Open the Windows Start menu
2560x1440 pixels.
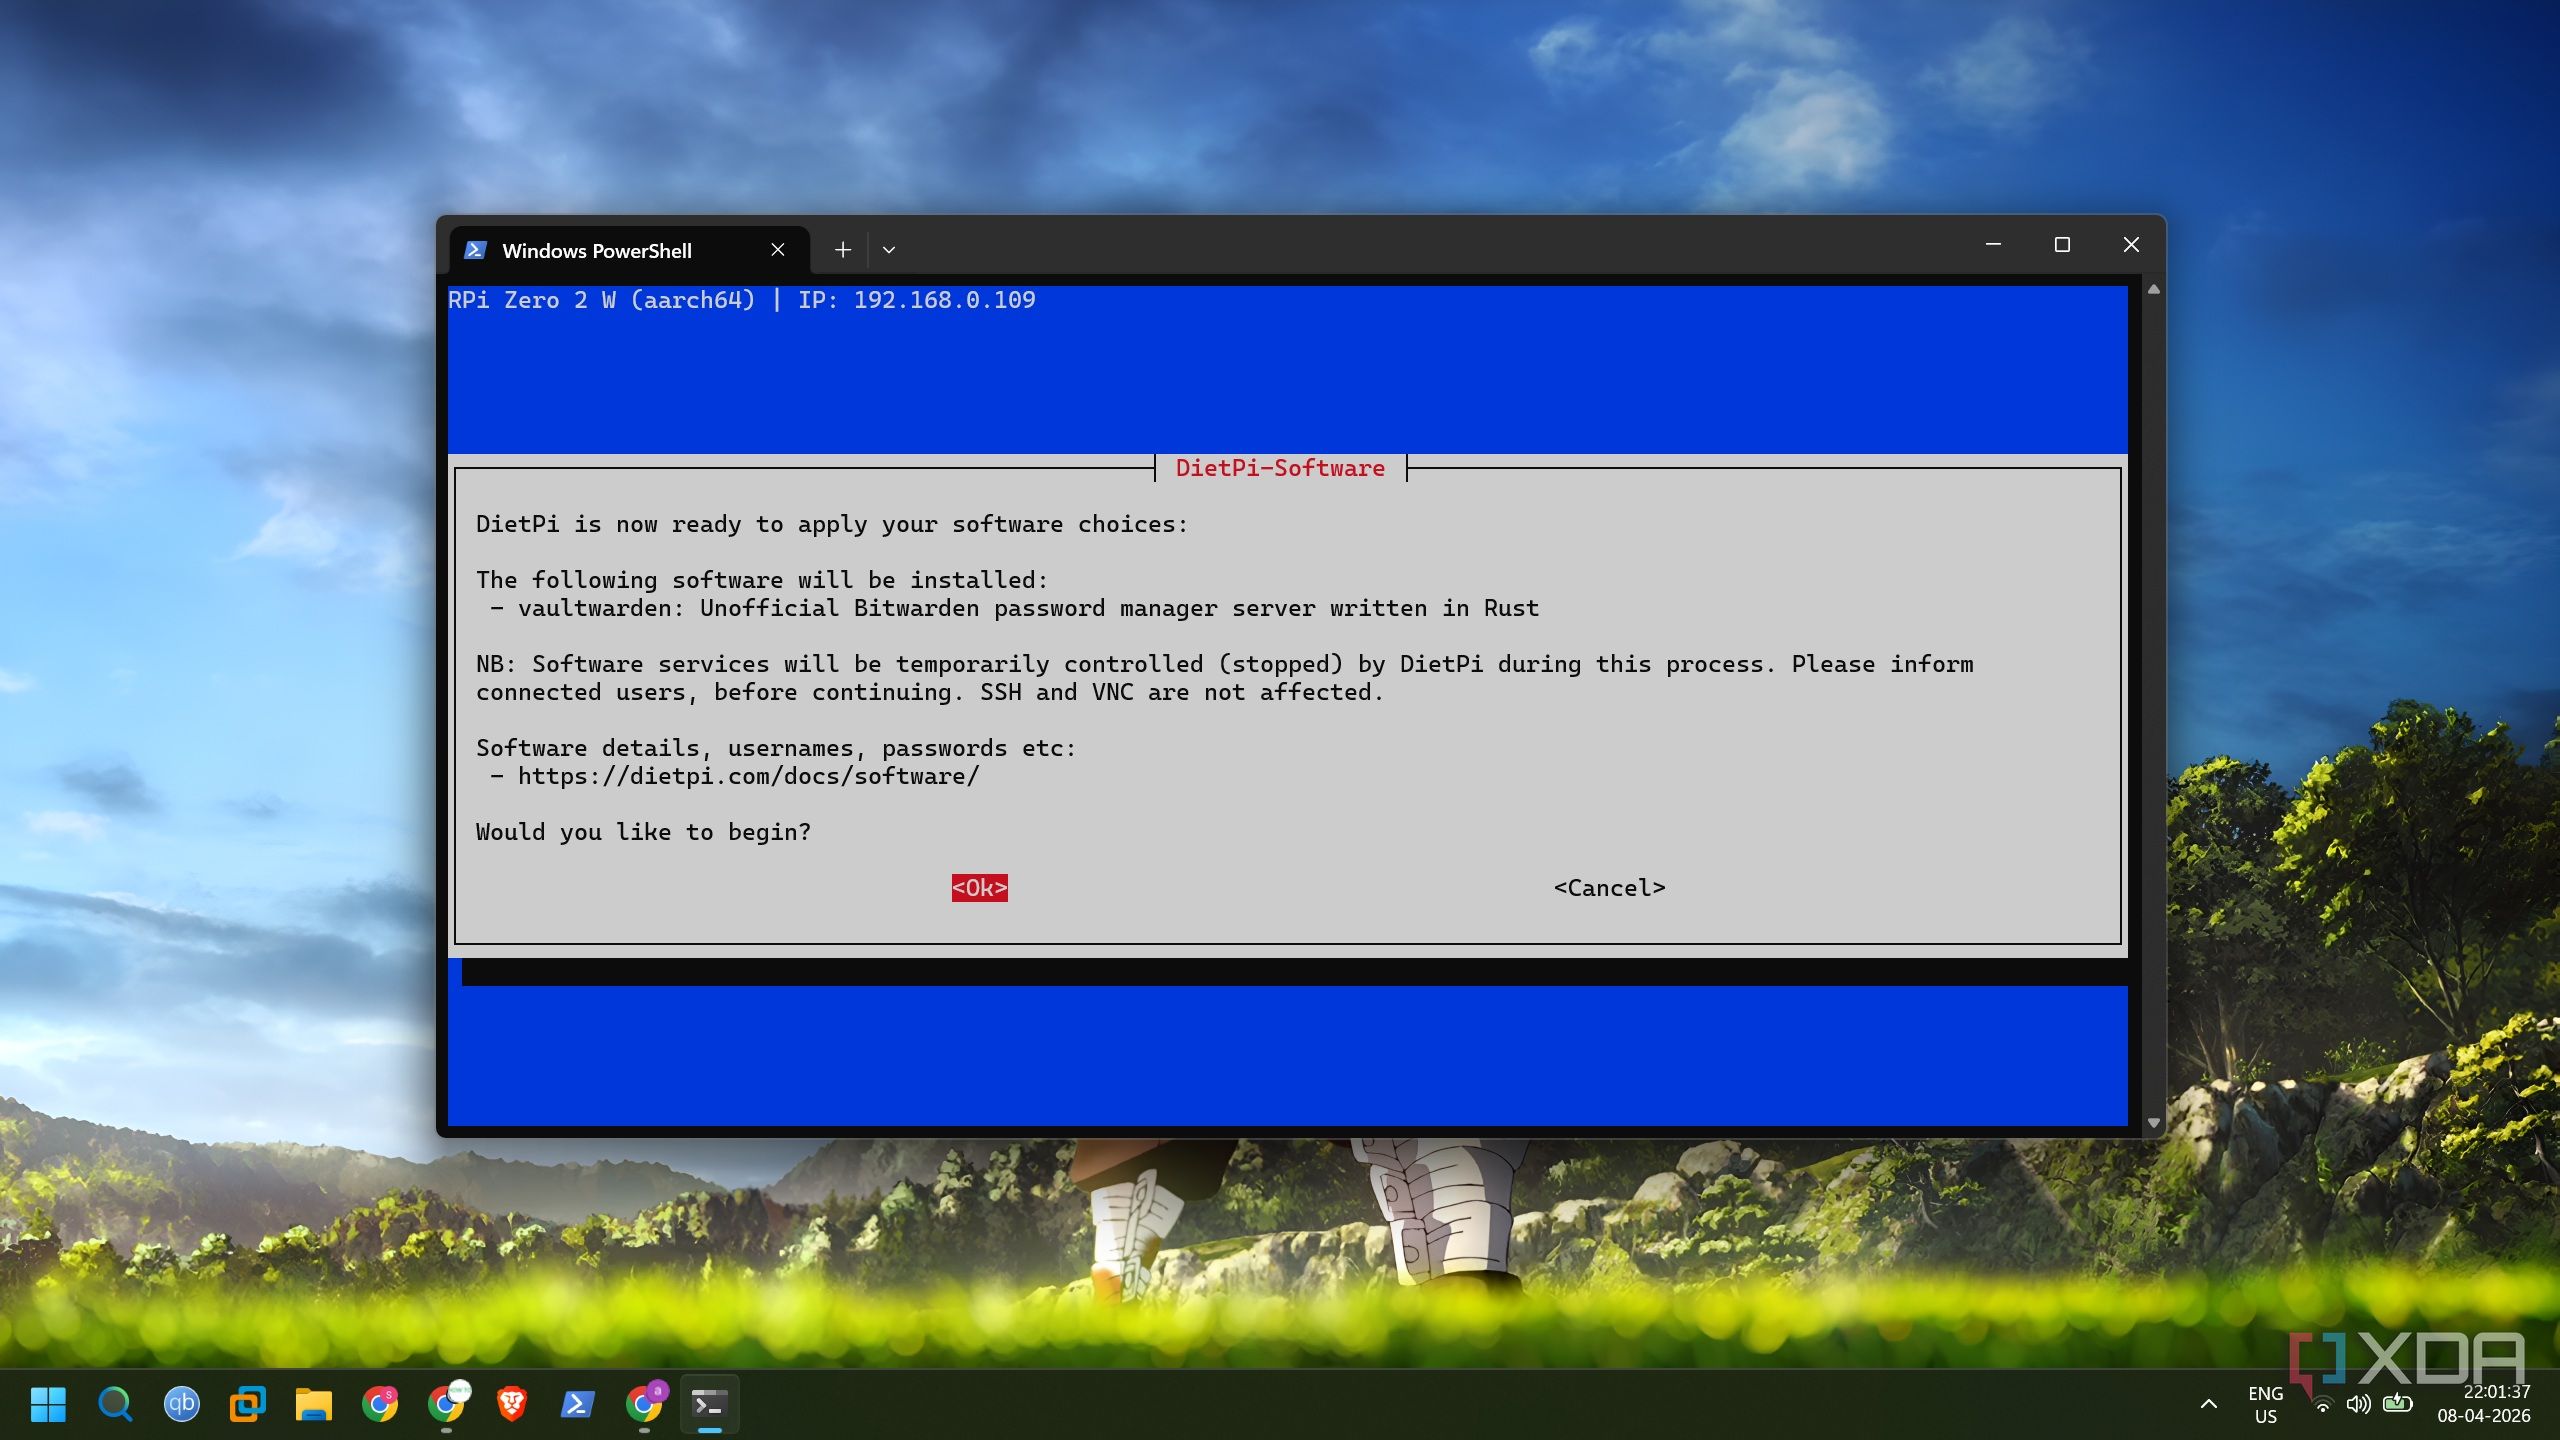point(48,1404)
